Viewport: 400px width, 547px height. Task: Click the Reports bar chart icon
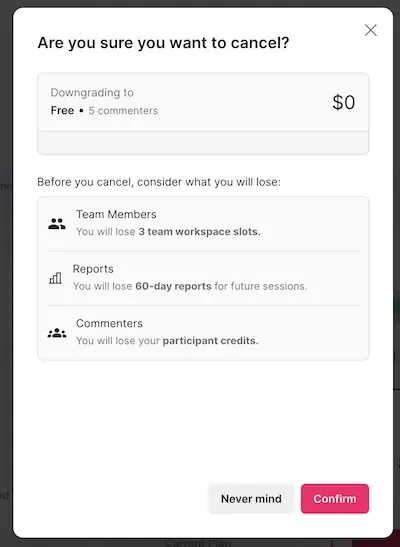click(x=55, y=278)
